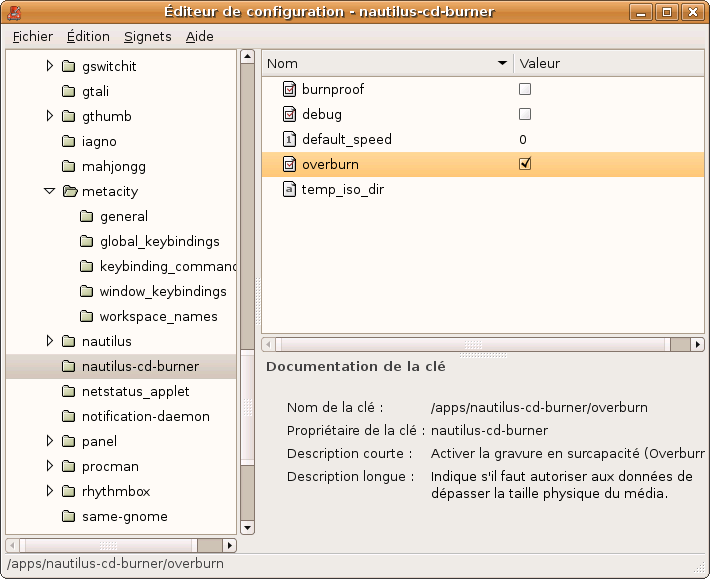Viewport: 710px width, 579px height.
Task: Expand the gthumb tree node
Action: (50, 116)
